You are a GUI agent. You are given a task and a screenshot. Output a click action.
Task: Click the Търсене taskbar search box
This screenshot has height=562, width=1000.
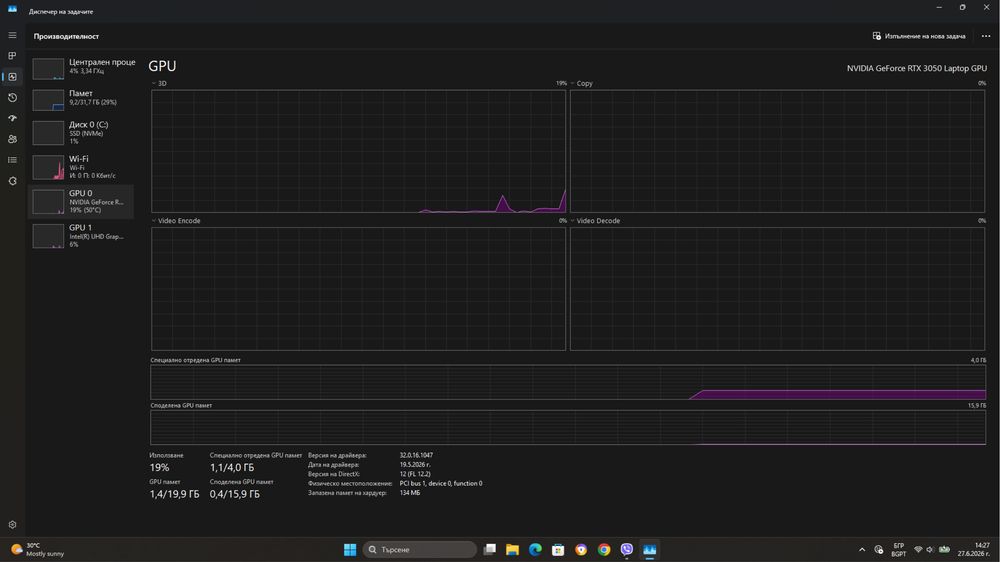tap(420, 549)
